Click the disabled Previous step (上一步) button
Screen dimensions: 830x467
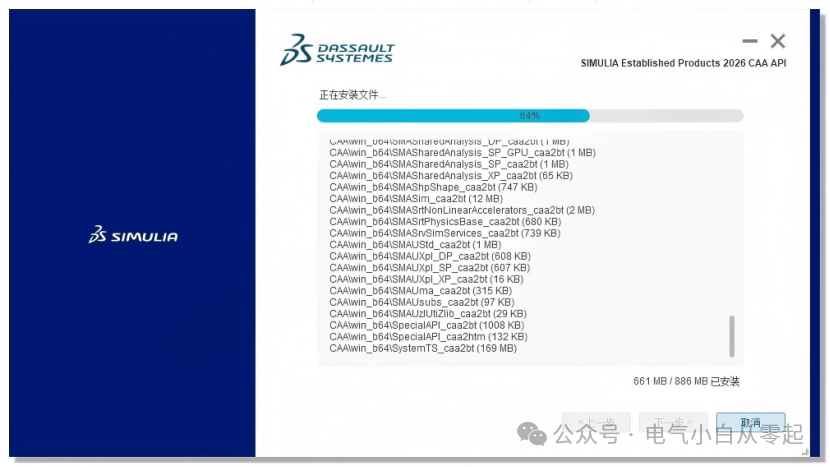[596, 423]
